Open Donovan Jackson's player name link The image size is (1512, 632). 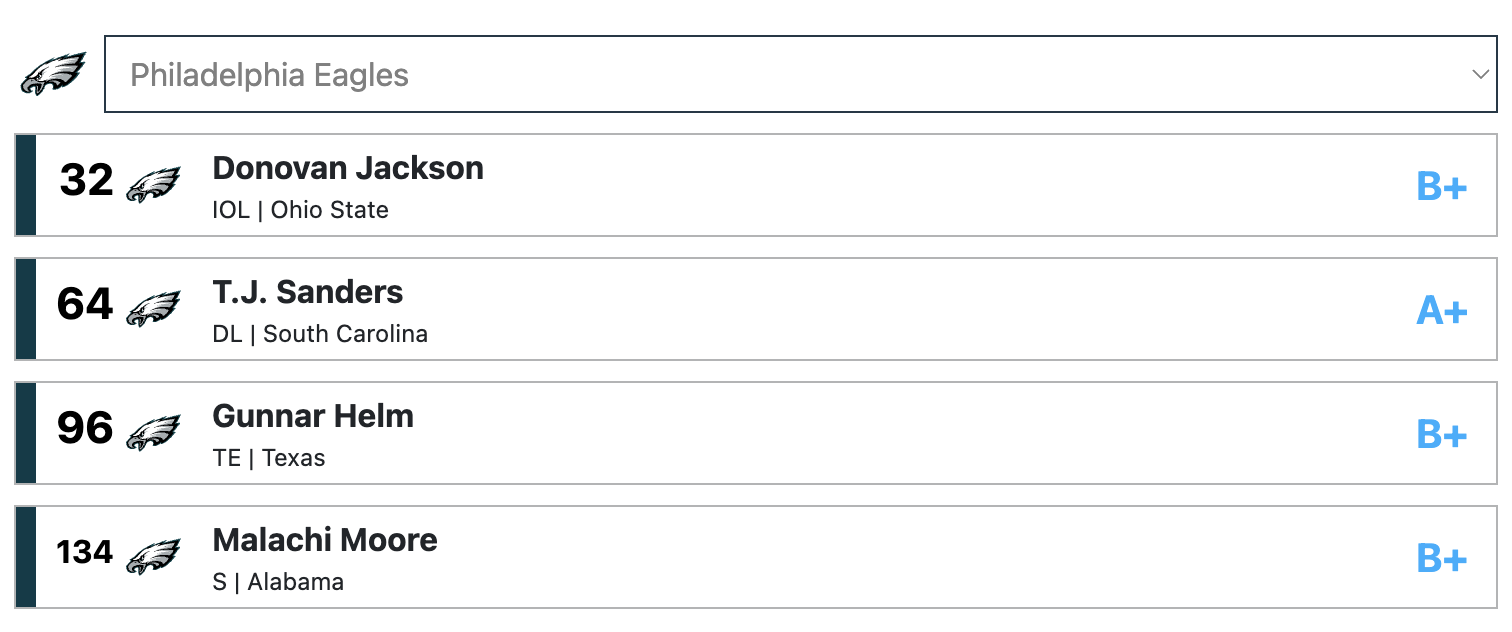pos(348,168)
